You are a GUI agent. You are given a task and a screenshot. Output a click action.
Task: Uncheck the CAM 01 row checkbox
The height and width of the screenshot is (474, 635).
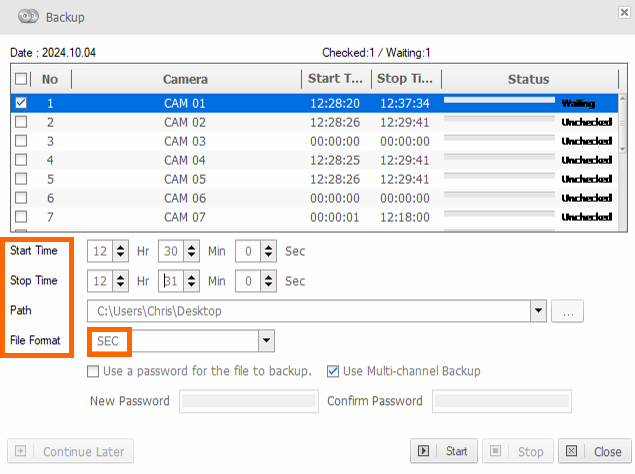21,103
